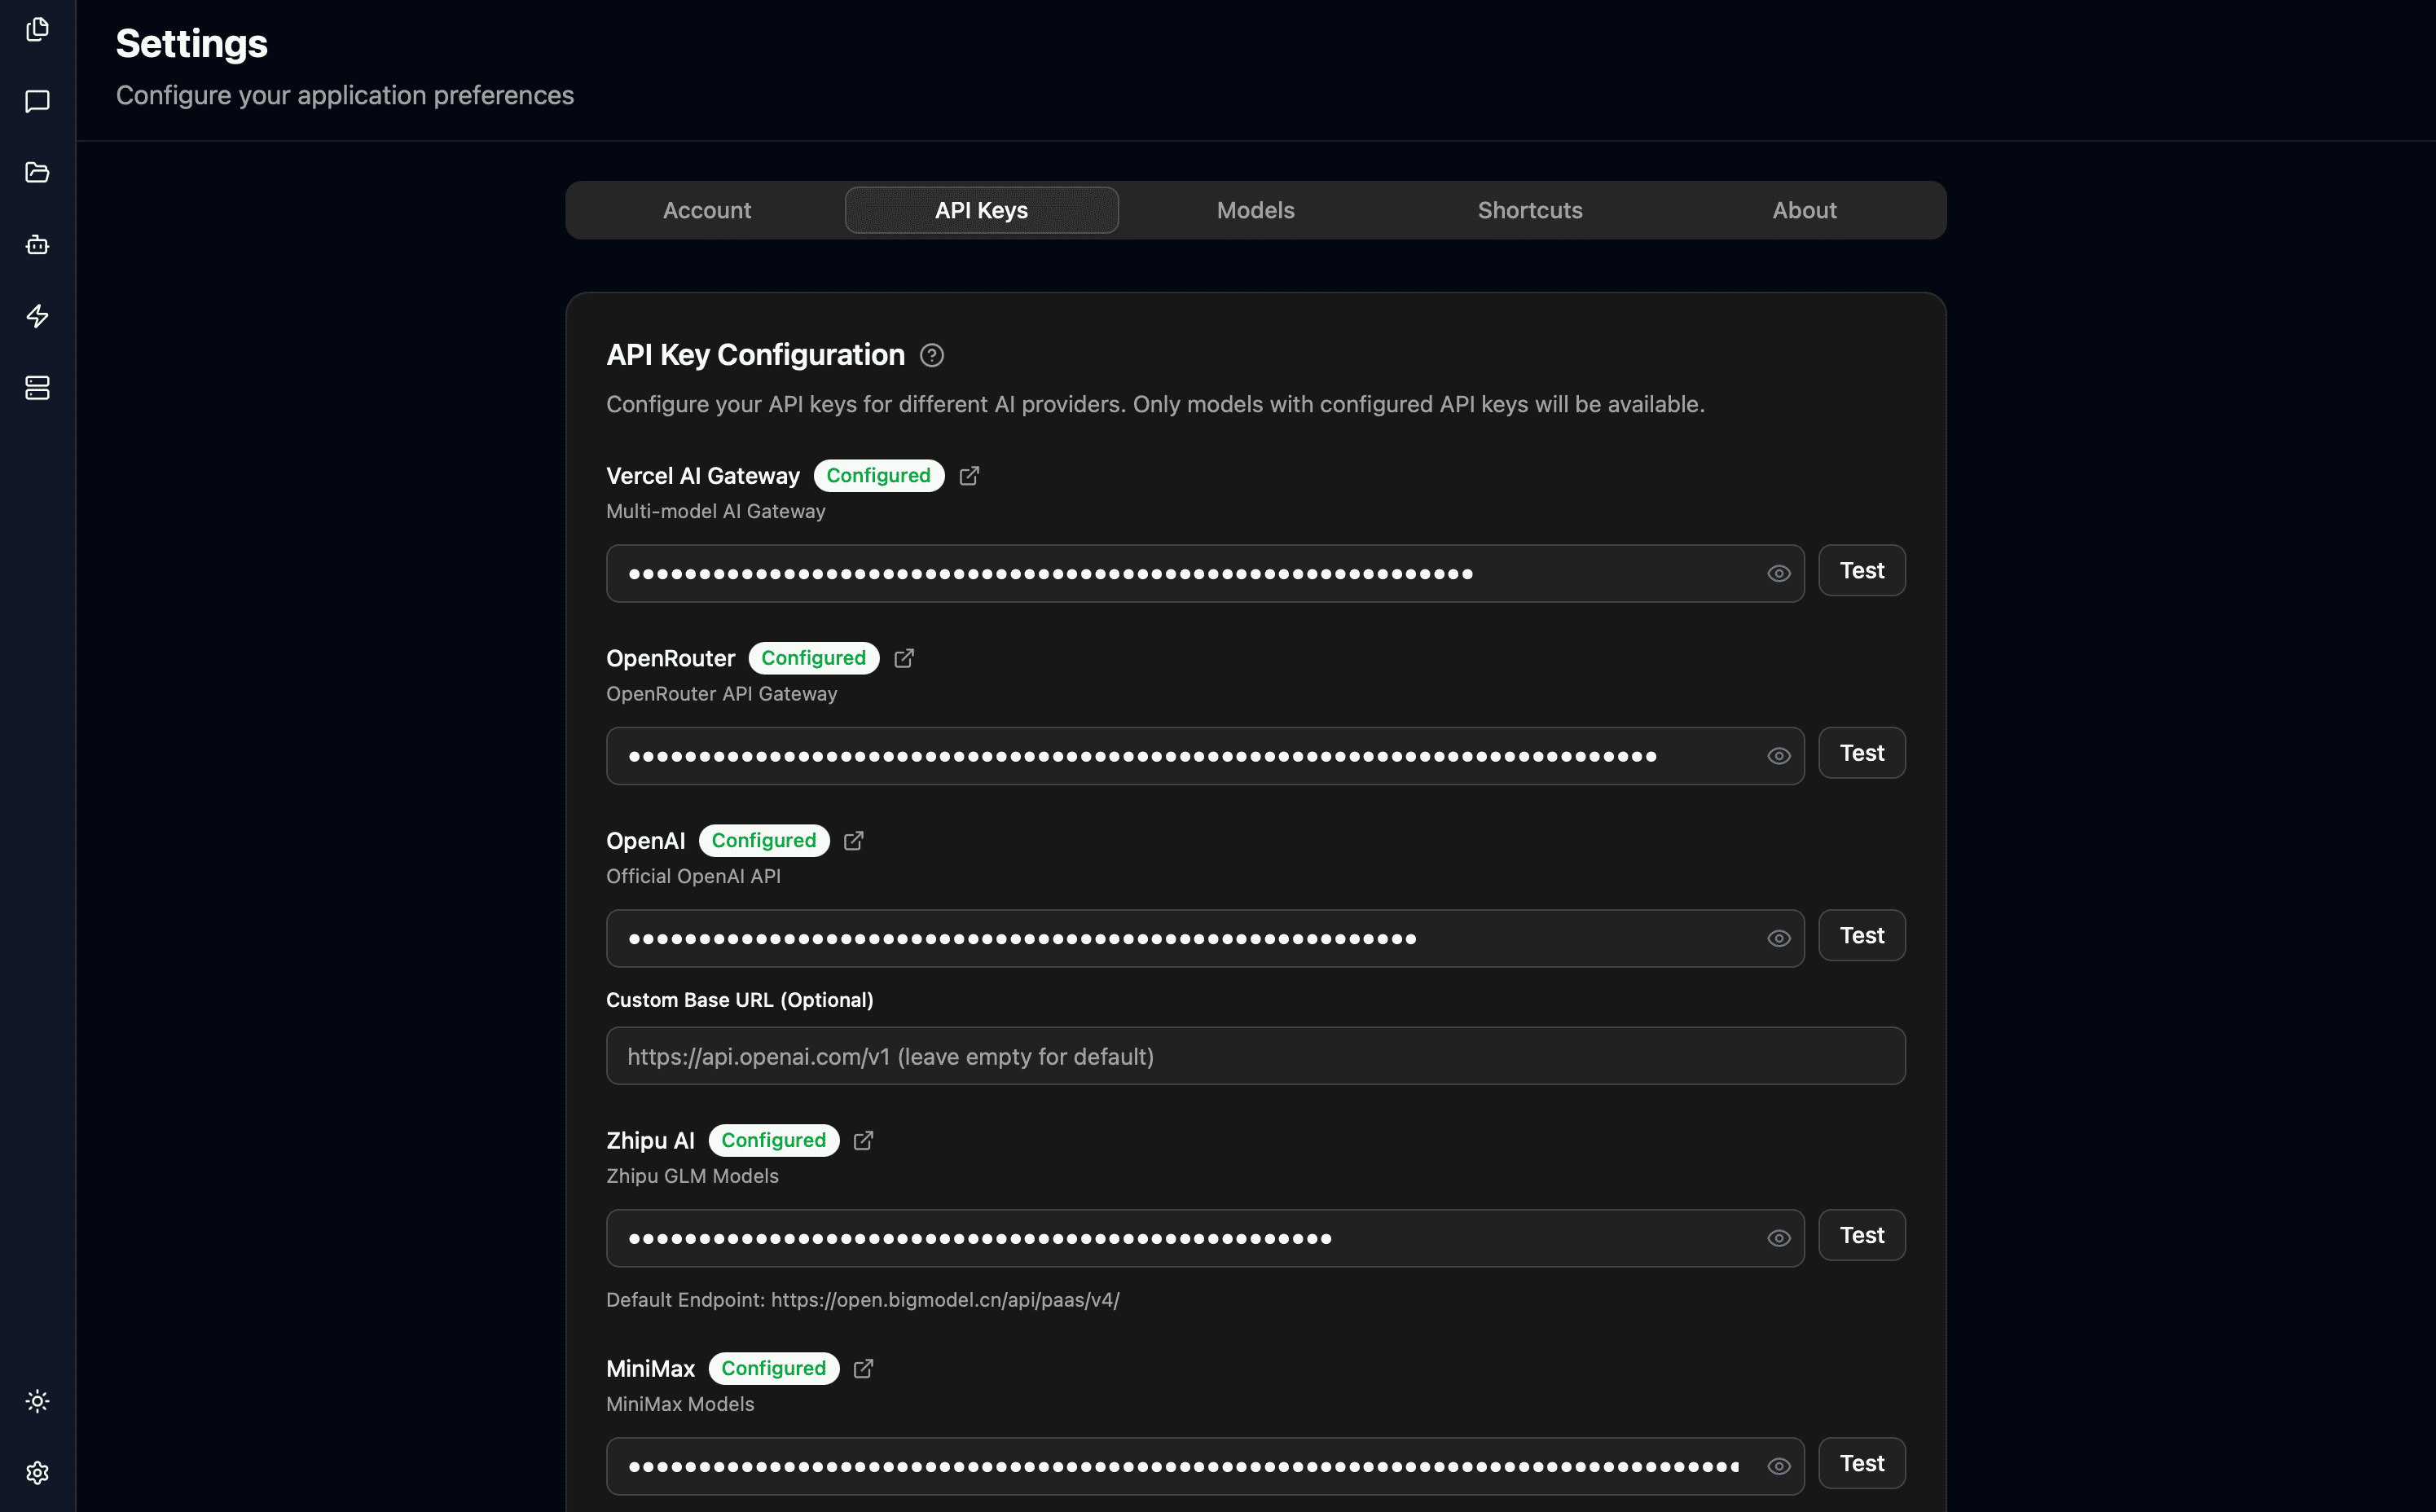Reveal the OpenRouter API key
The image size is (2436, 1512).
pos(1779,756)
